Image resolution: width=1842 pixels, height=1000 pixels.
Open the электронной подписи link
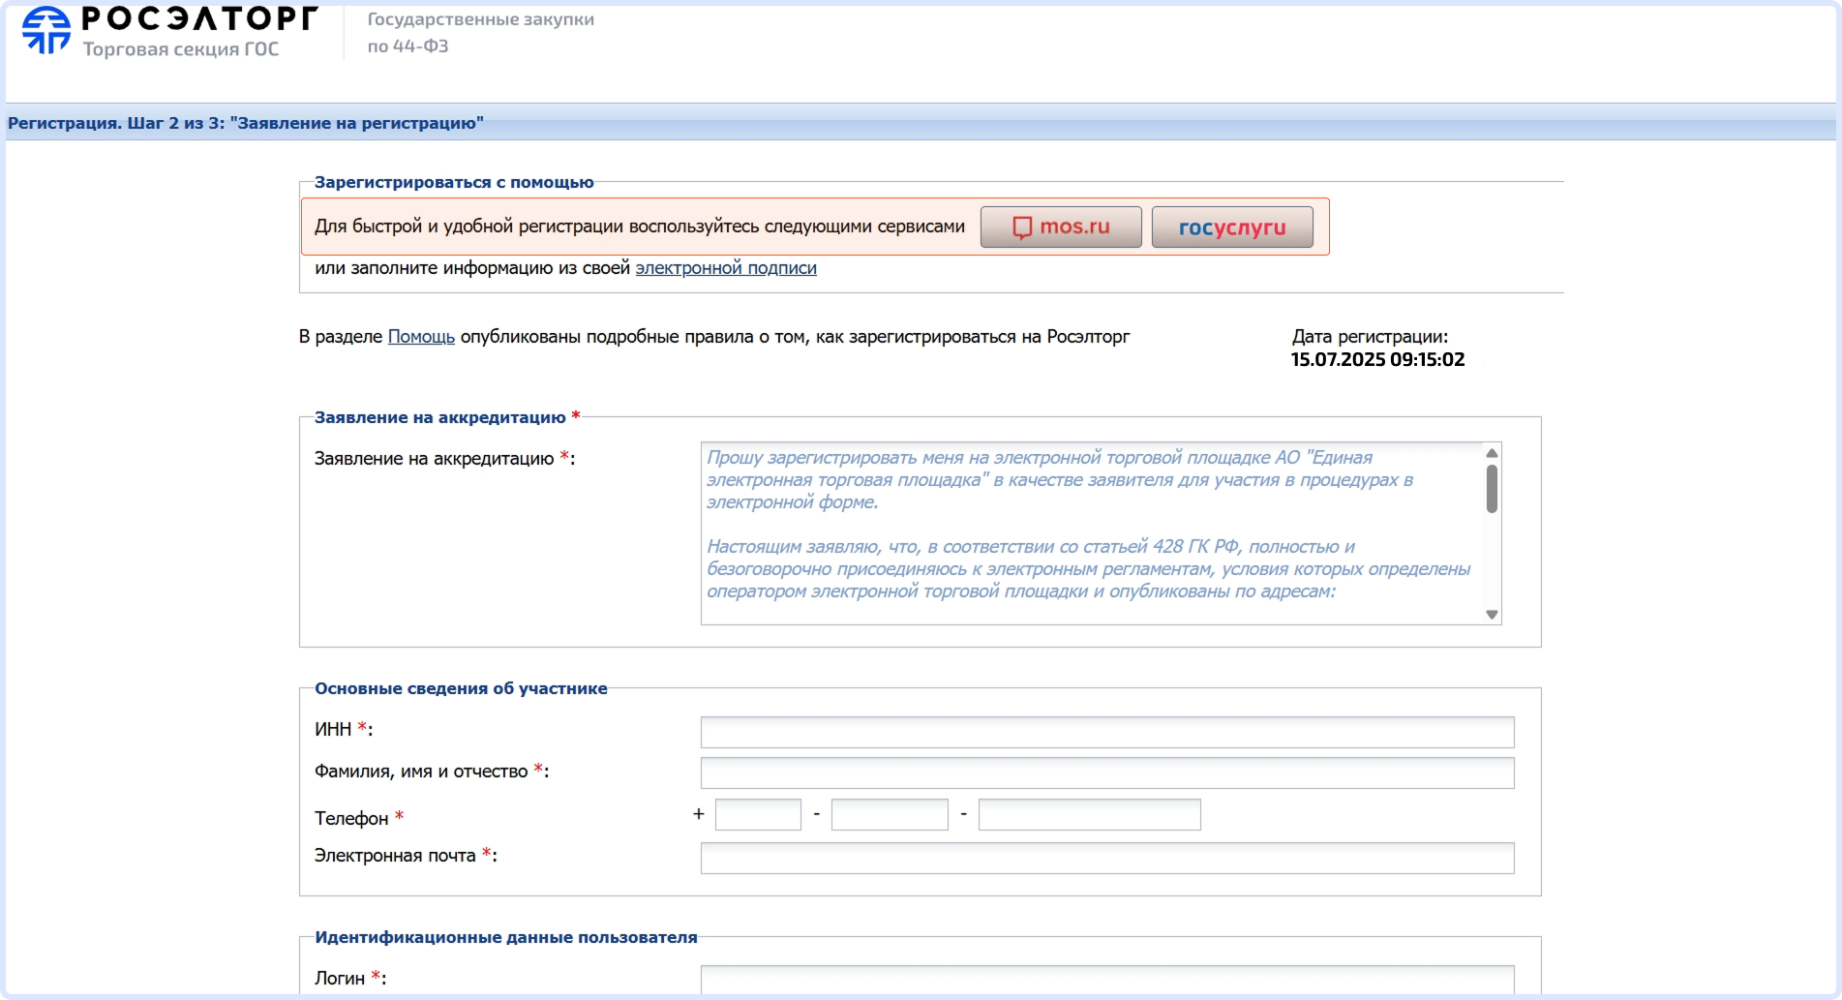pyautogui.click(x=726, y=268)
